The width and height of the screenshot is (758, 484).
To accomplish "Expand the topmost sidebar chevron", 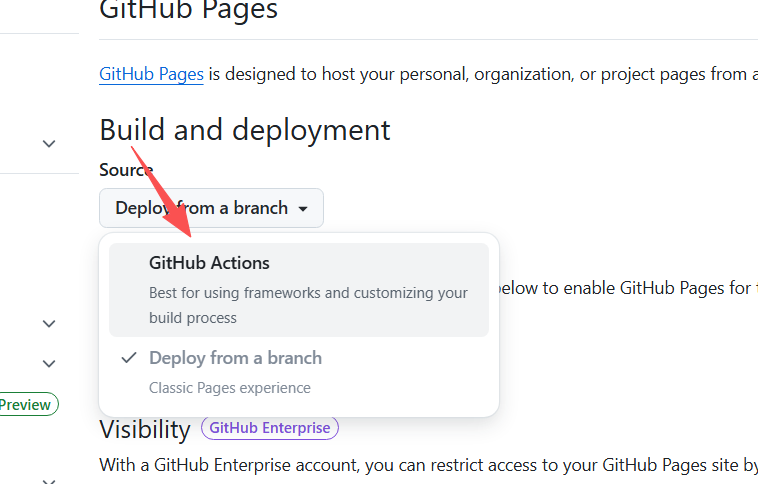I will tap(48, 144).
